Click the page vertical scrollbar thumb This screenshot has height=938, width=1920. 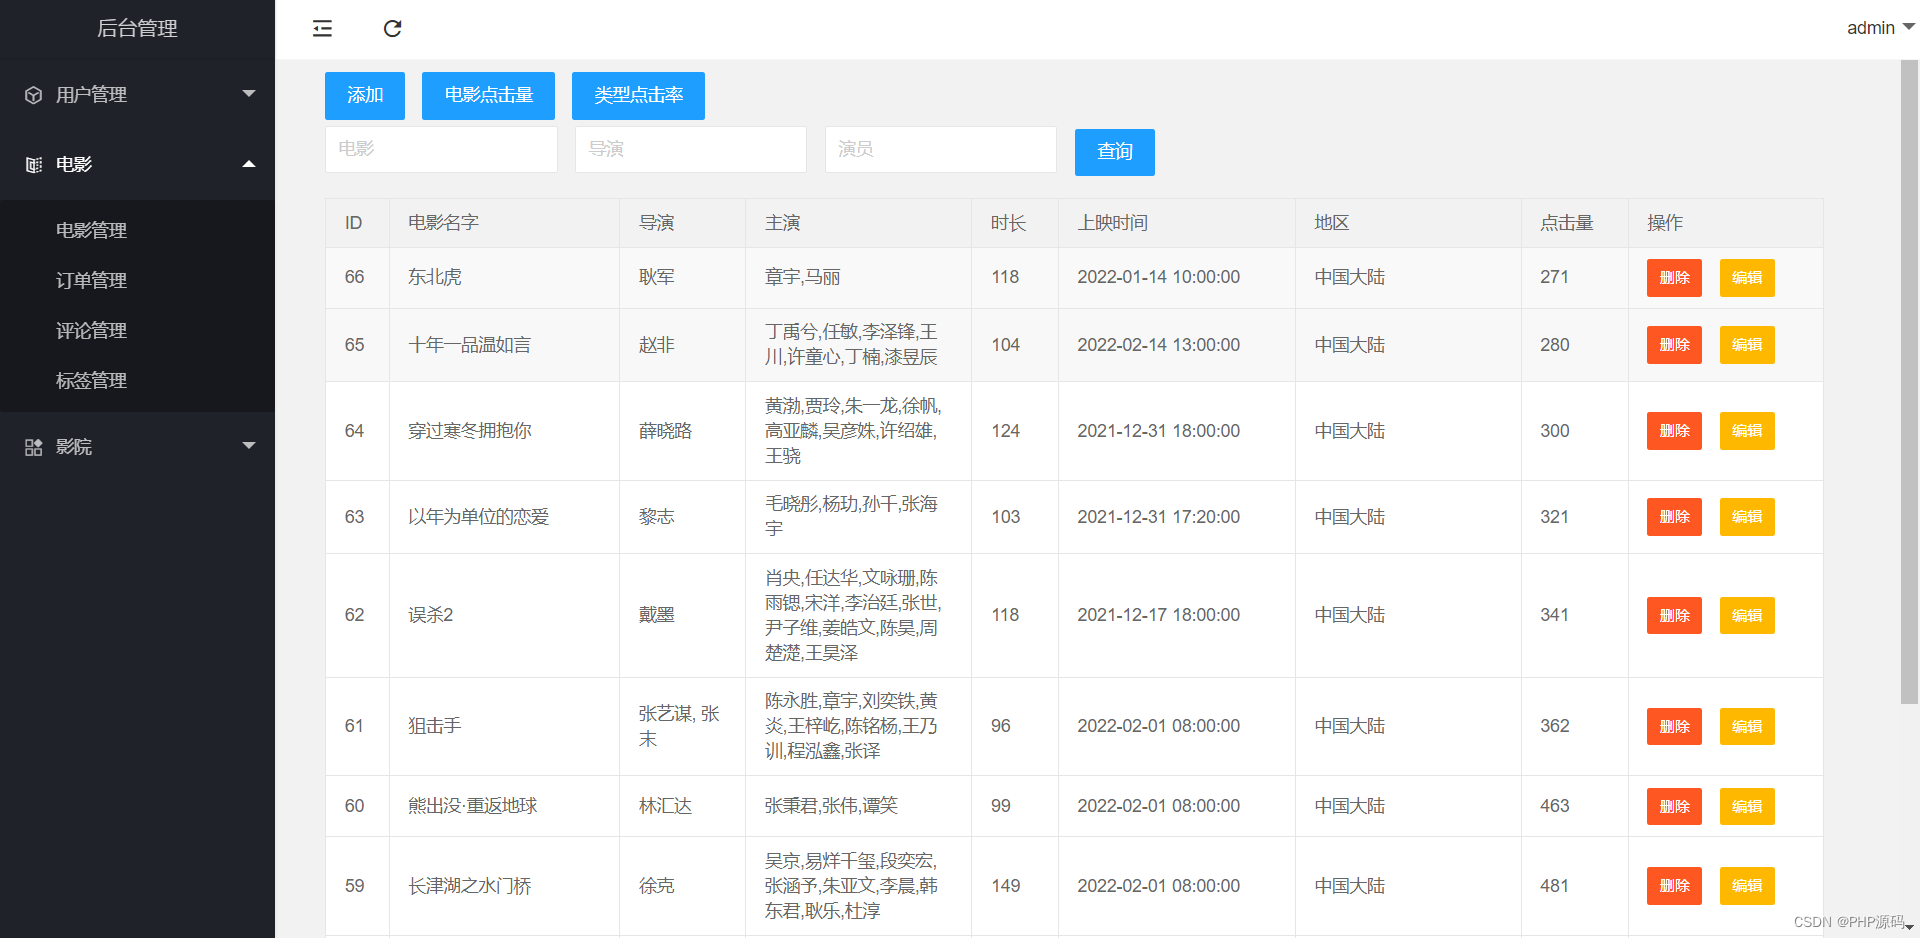click(x=1909, y=382)
